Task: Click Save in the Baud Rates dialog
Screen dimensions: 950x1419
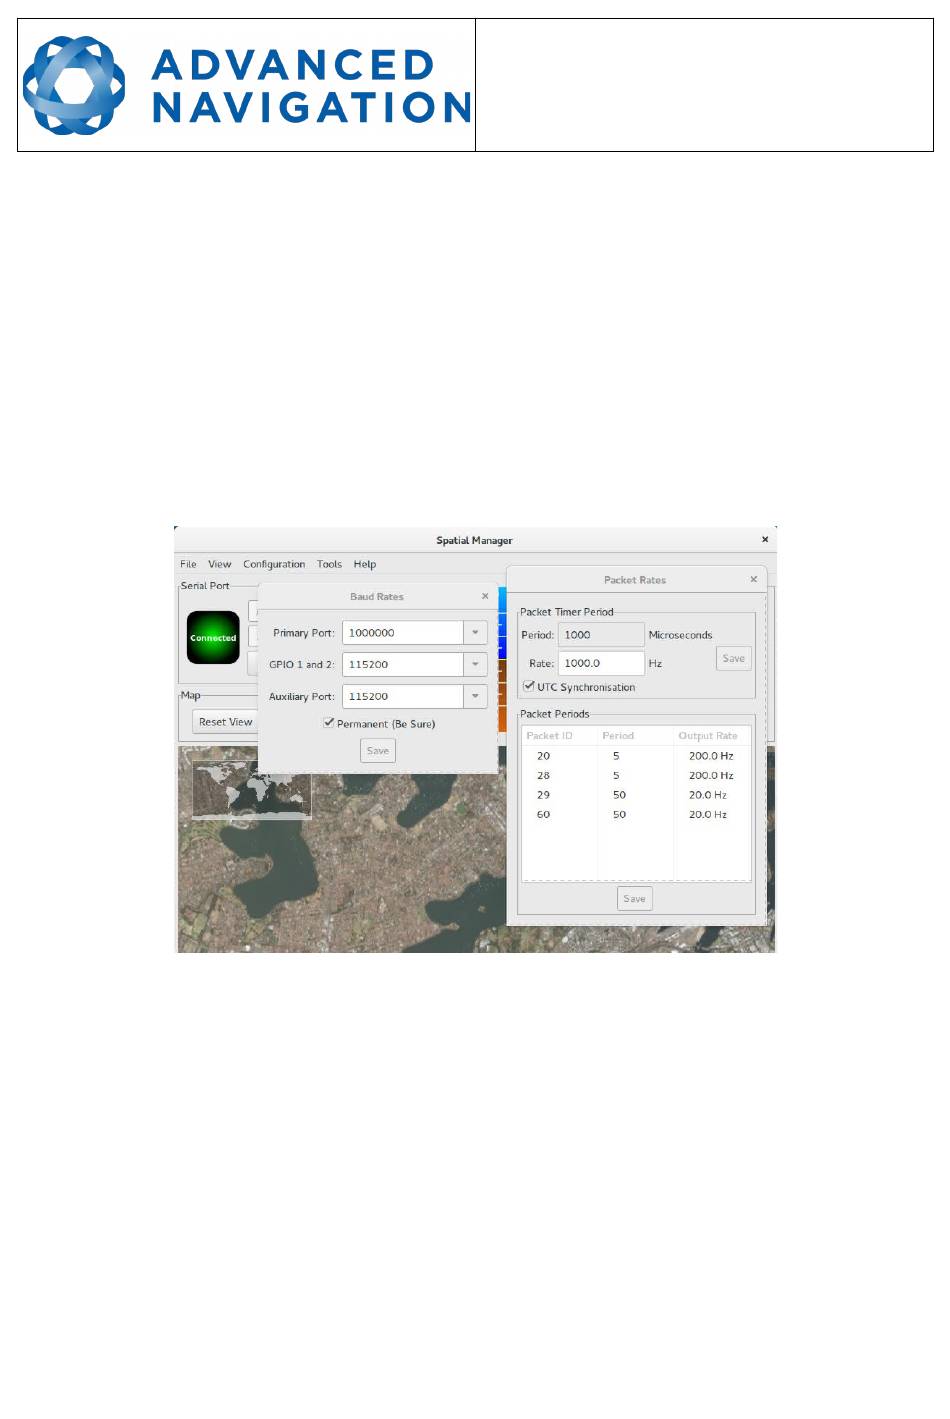Action: click(378, 751)
